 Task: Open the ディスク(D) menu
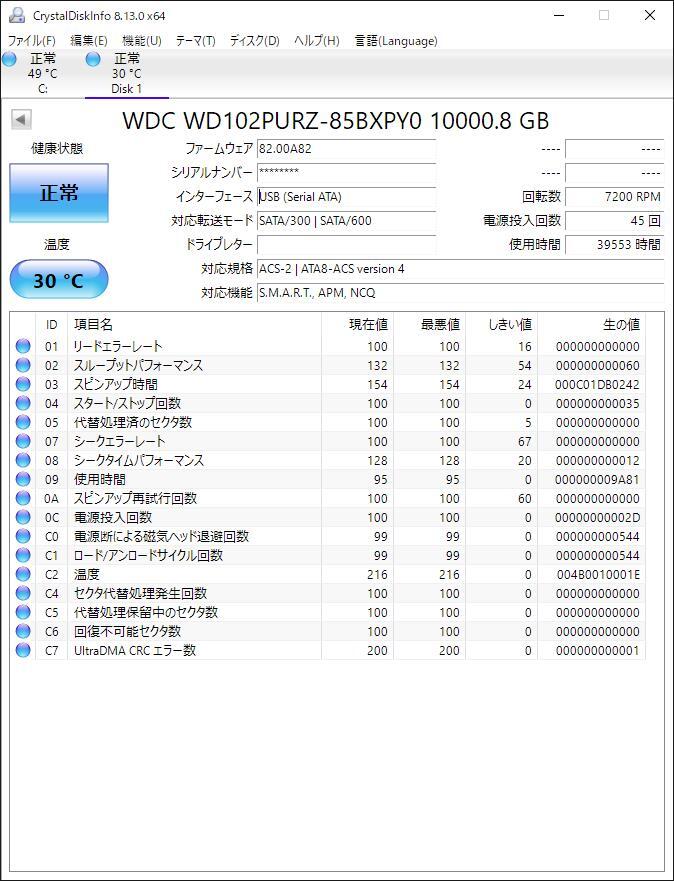point(254,40)
